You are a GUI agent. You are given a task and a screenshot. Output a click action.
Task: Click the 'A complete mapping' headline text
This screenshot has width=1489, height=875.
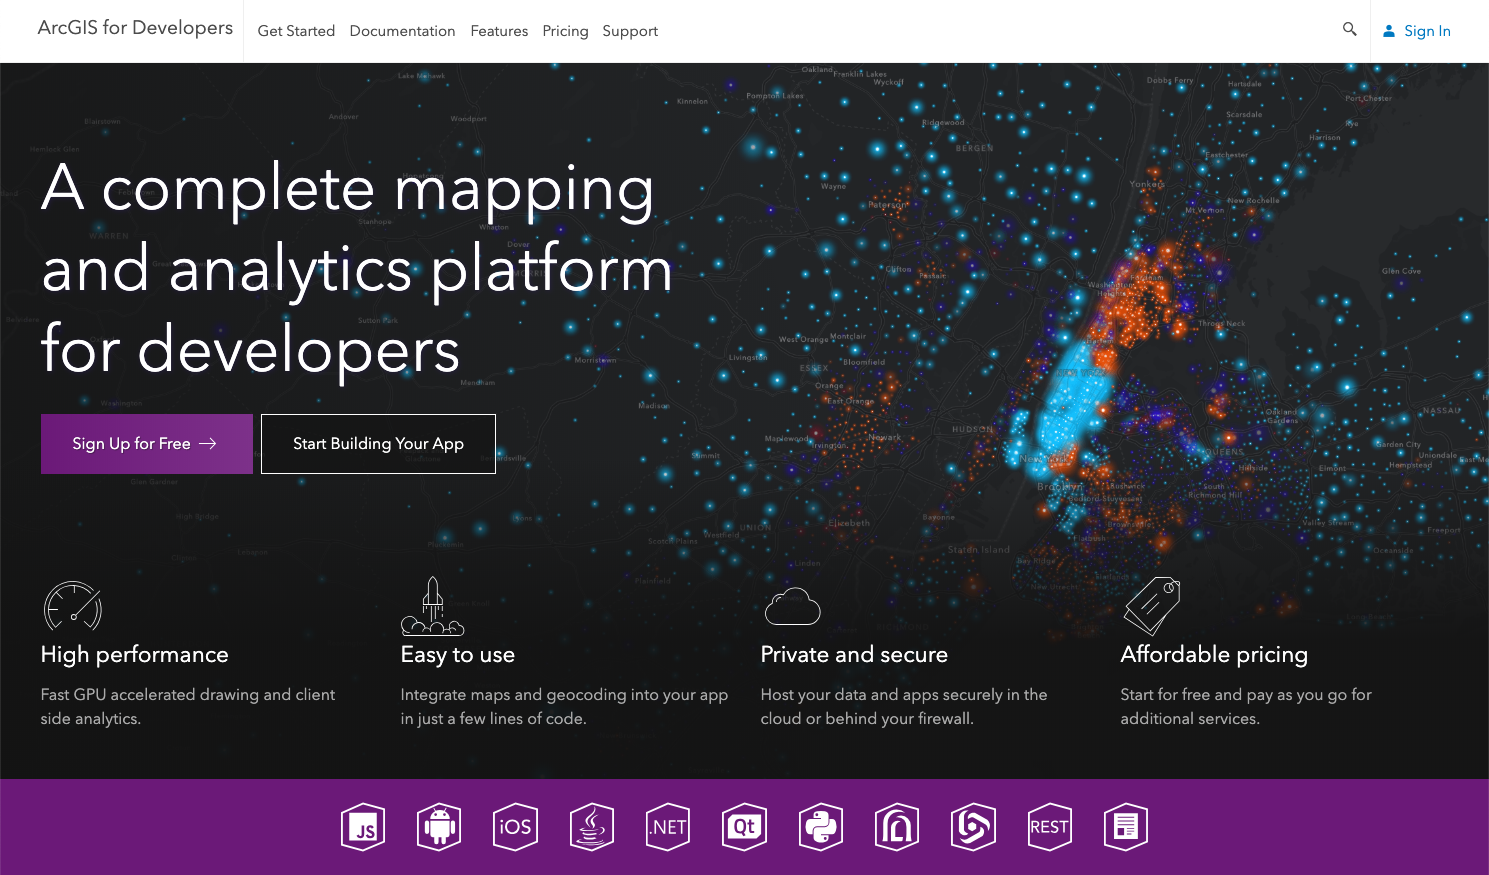[x=348, y=190]
